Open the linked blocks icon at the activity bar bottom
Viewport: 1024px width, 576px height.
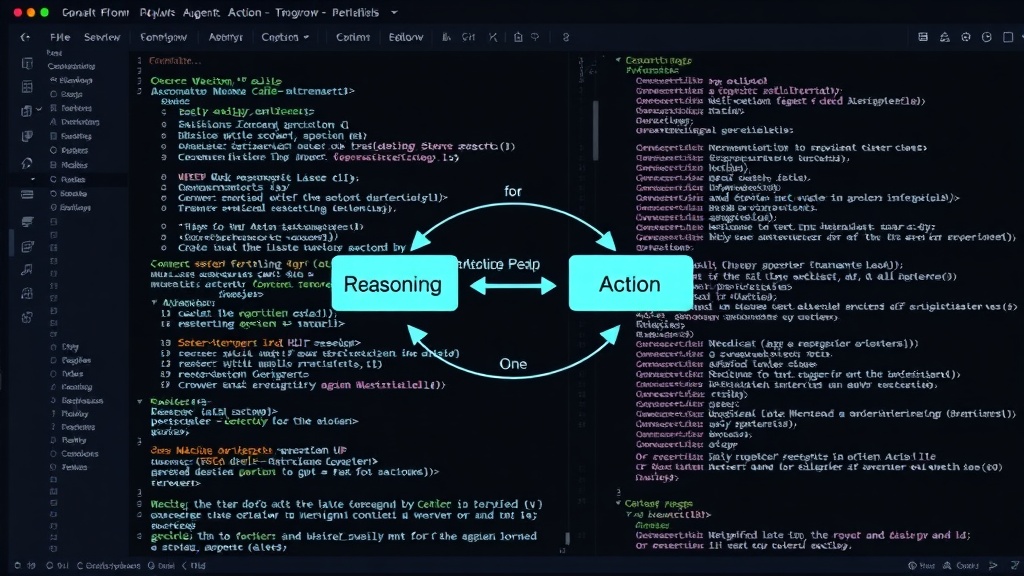click(x=27, y=317)
